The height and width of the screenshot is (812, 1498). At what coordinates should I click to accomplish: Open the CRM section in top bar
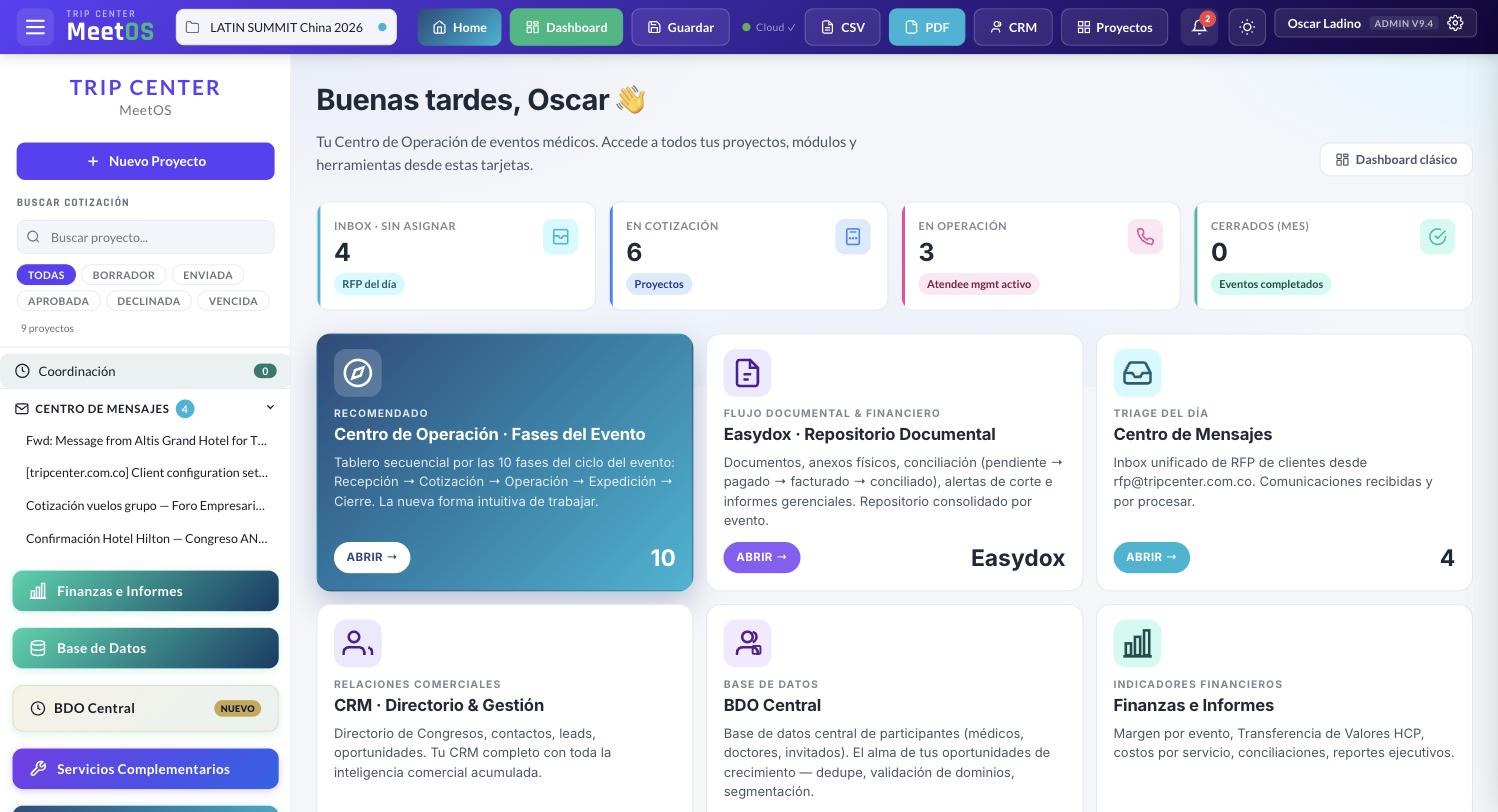[1012, 27]
